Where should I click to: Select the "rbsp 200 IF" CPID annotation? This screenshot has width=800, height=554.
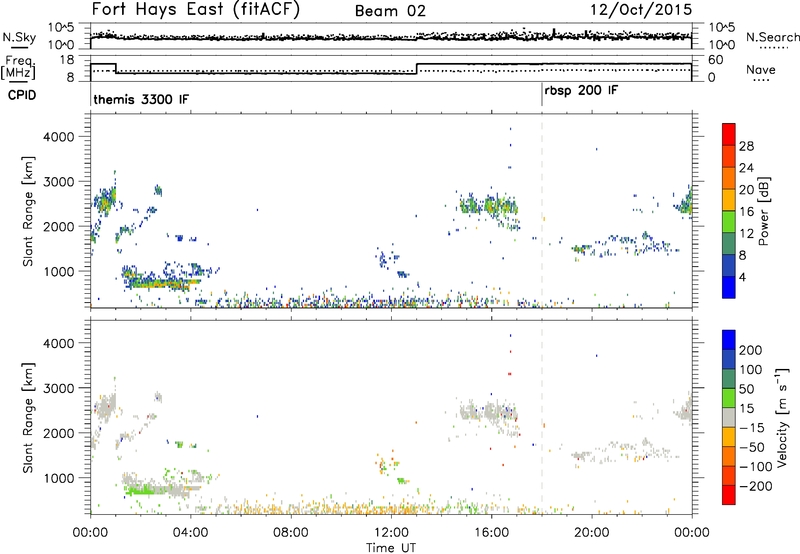point(581,91)
